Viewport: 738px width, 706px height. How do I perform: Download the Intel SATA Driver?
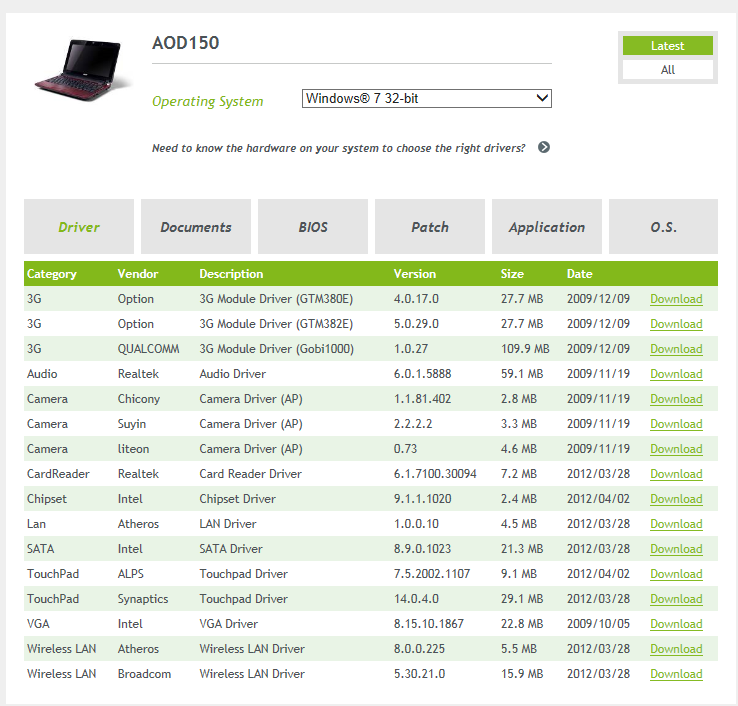click(676, 548)
